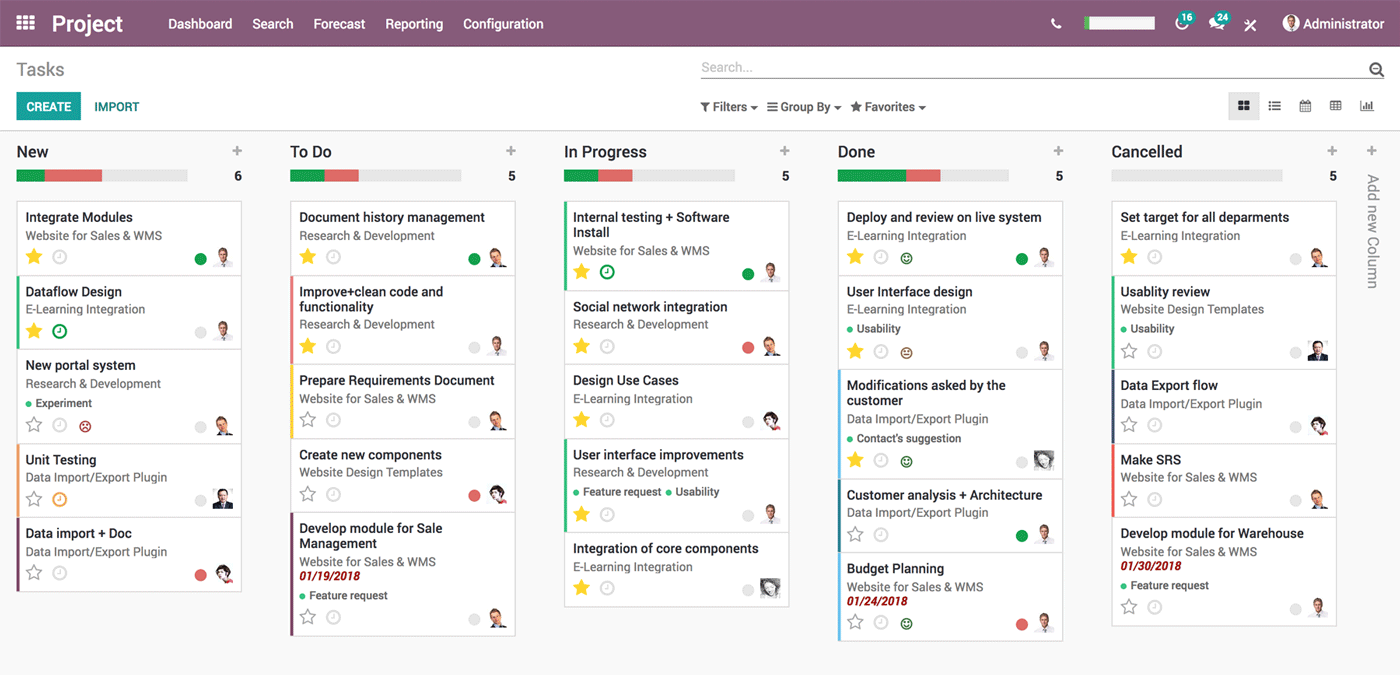Switch to the pivot table view
Viewport: 1400px width, 675px height.
(1335, 105)
